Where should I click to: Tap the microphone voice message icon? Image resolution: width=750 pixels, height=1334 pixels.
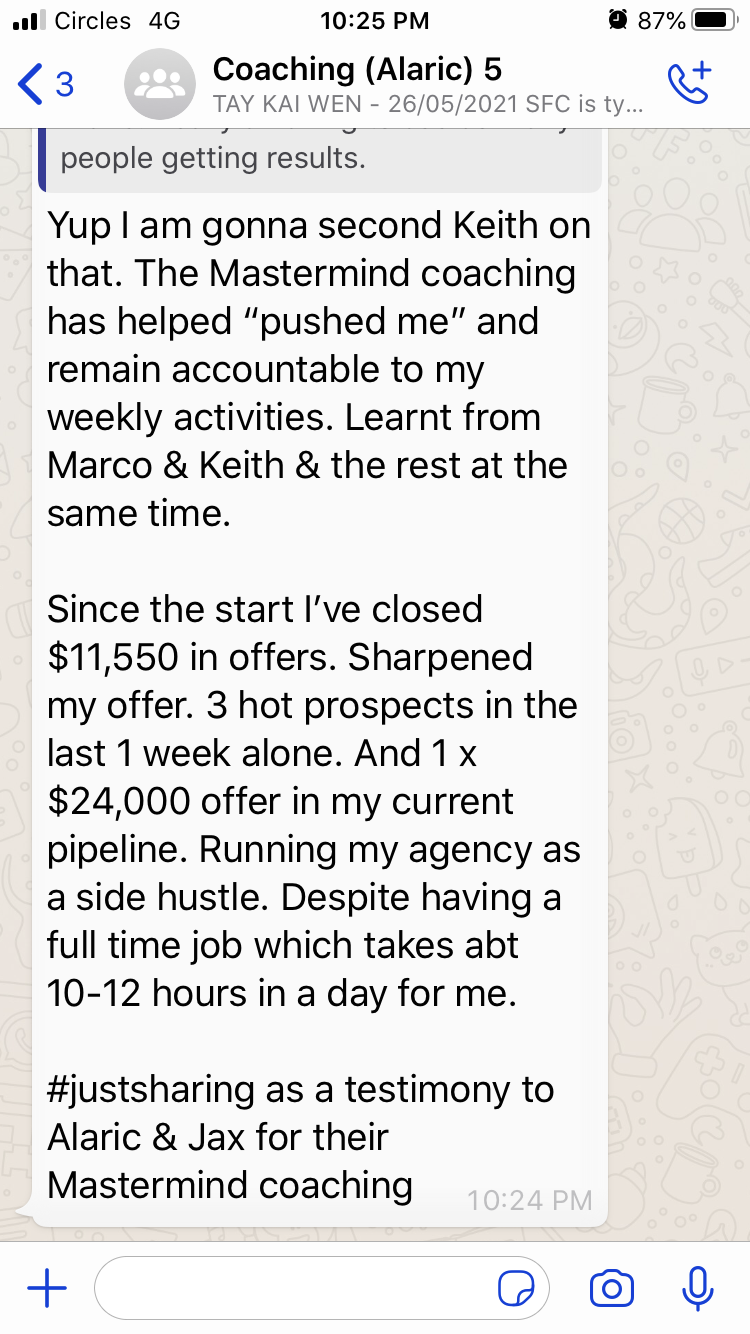[x=697, y=1289]
